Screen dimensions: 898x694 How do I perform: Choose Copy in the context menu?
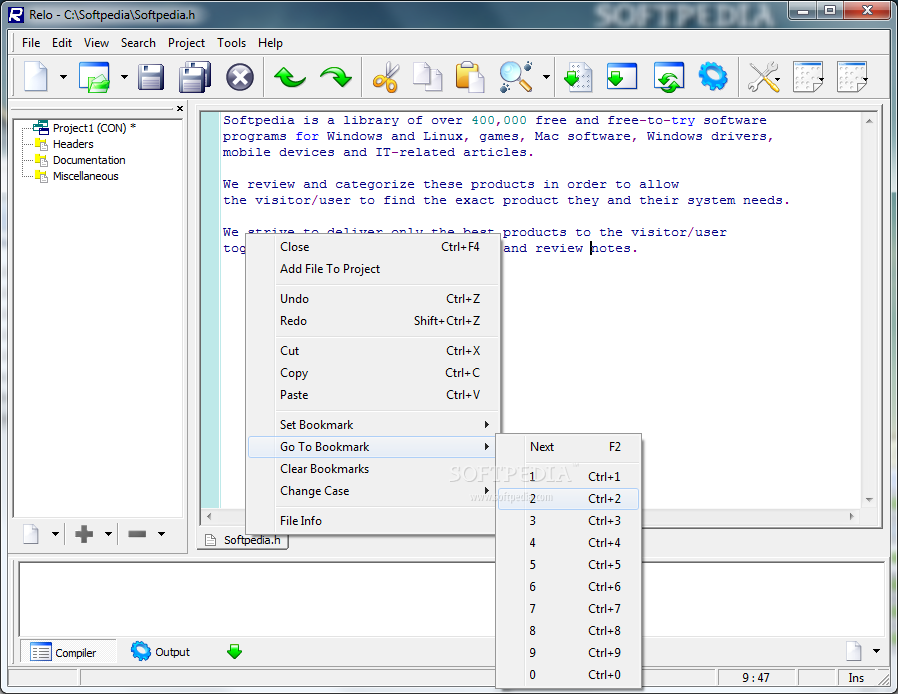tap(372, 373)
